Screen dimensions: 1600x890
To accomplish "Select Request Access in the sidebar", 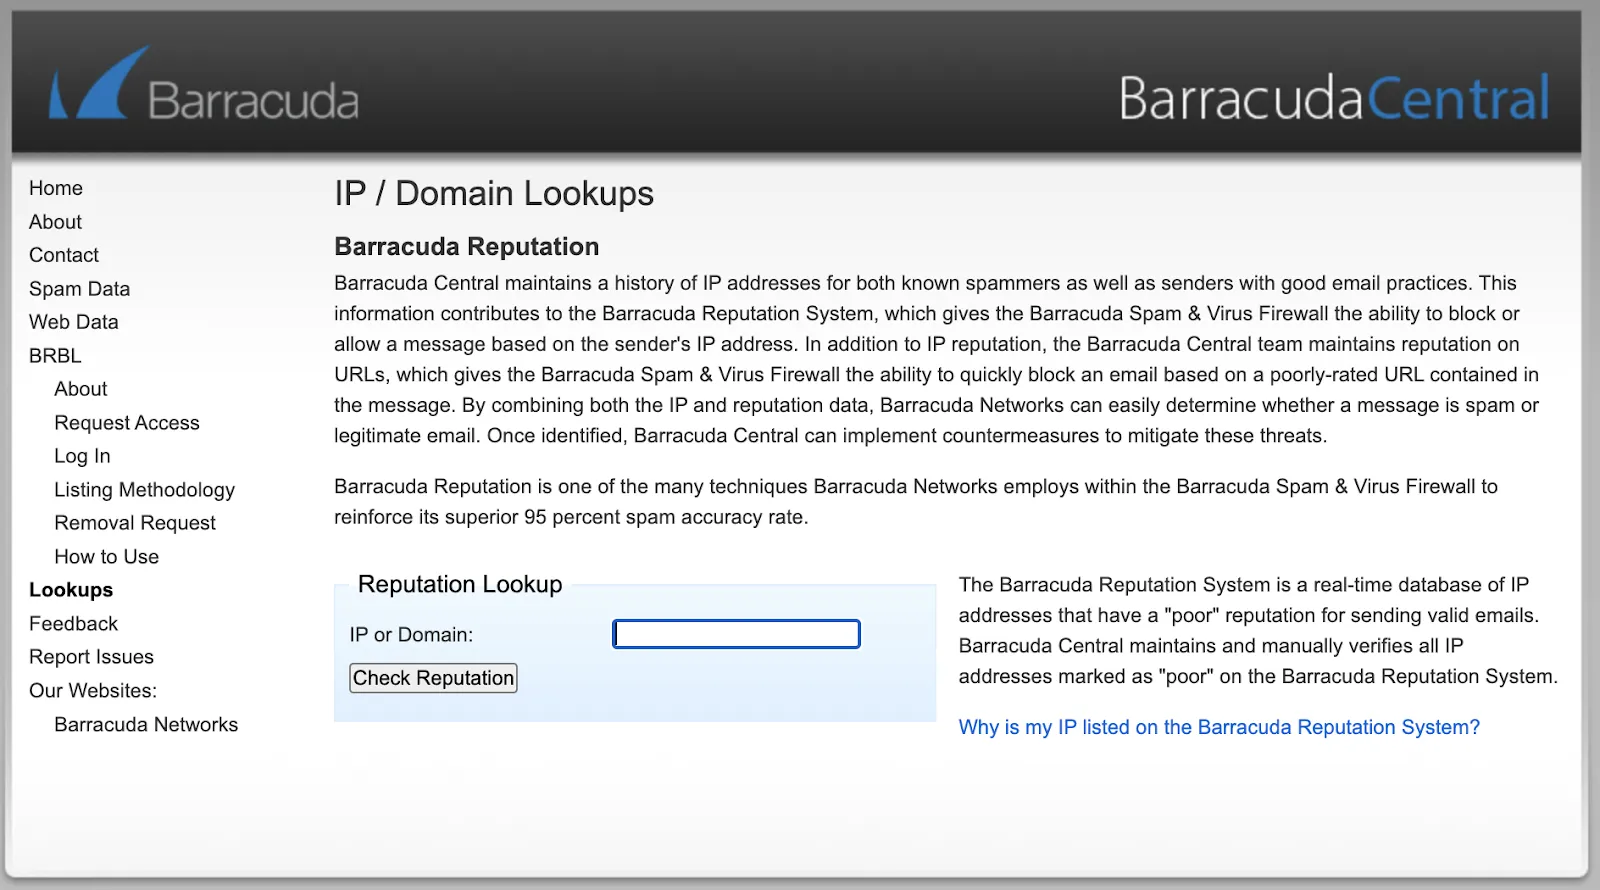I will click(x=127, y=423).
